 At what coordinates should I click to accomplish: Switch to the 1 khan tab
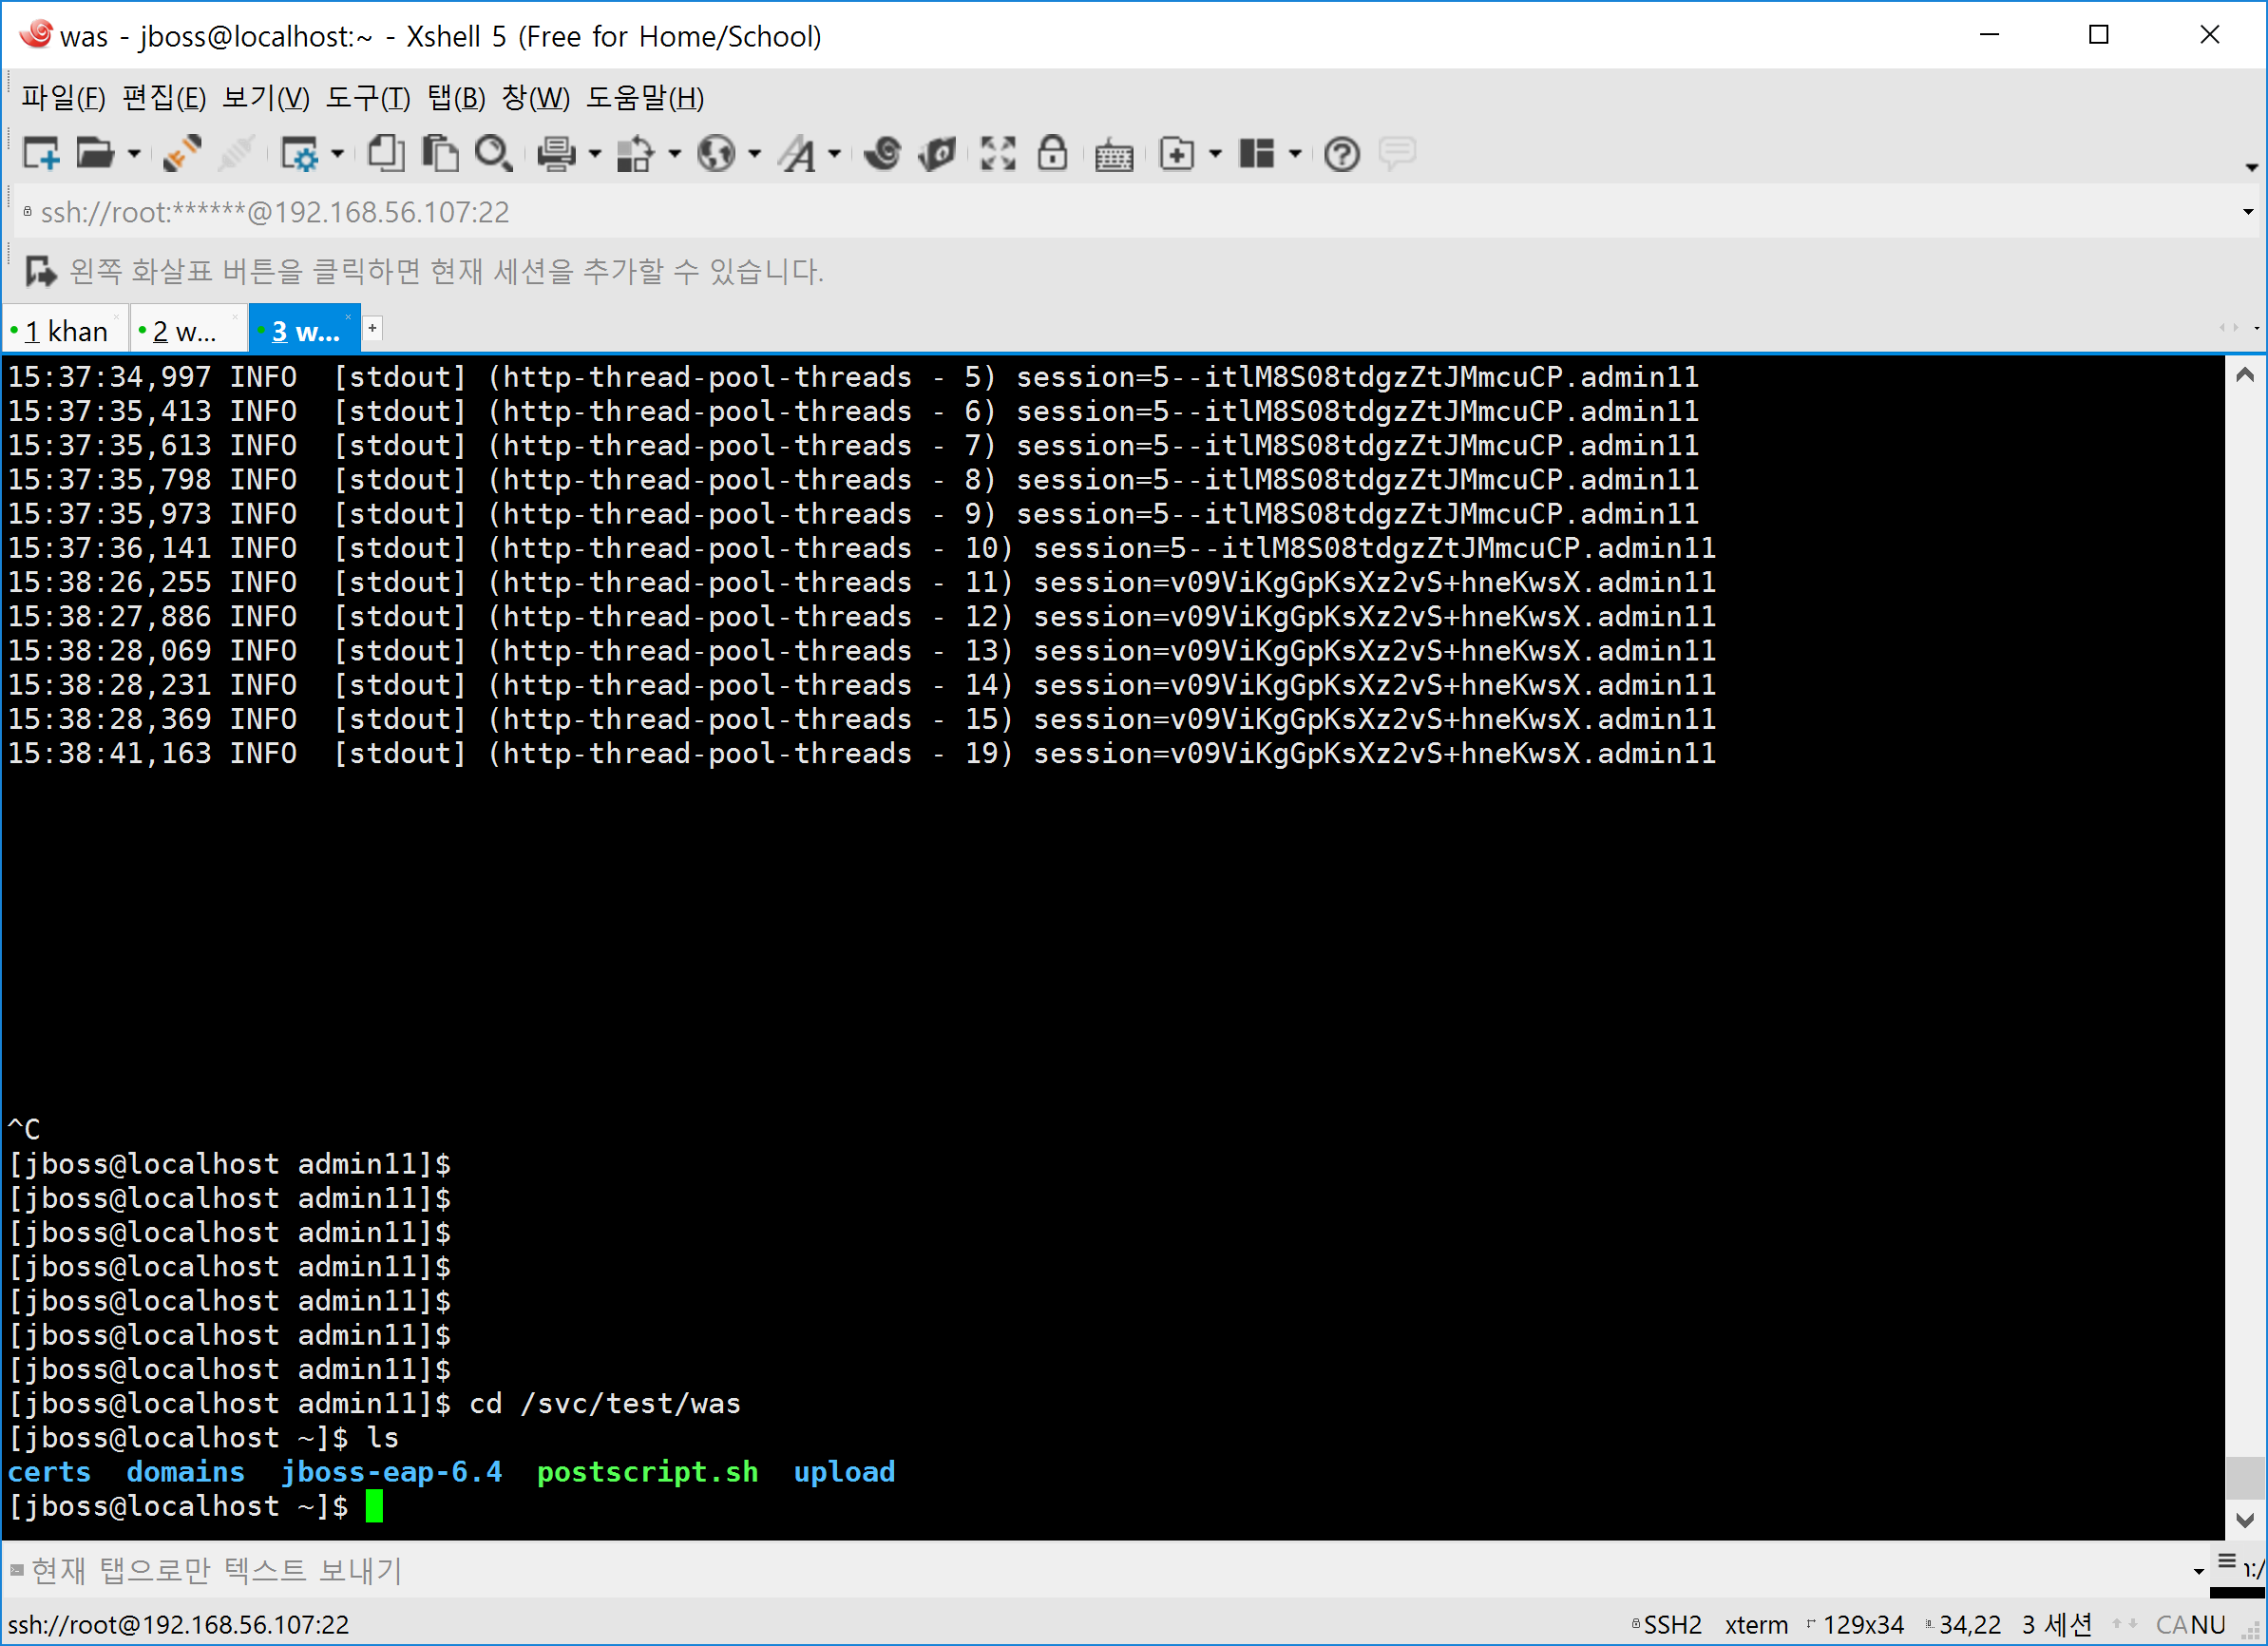tap(66, 331)
